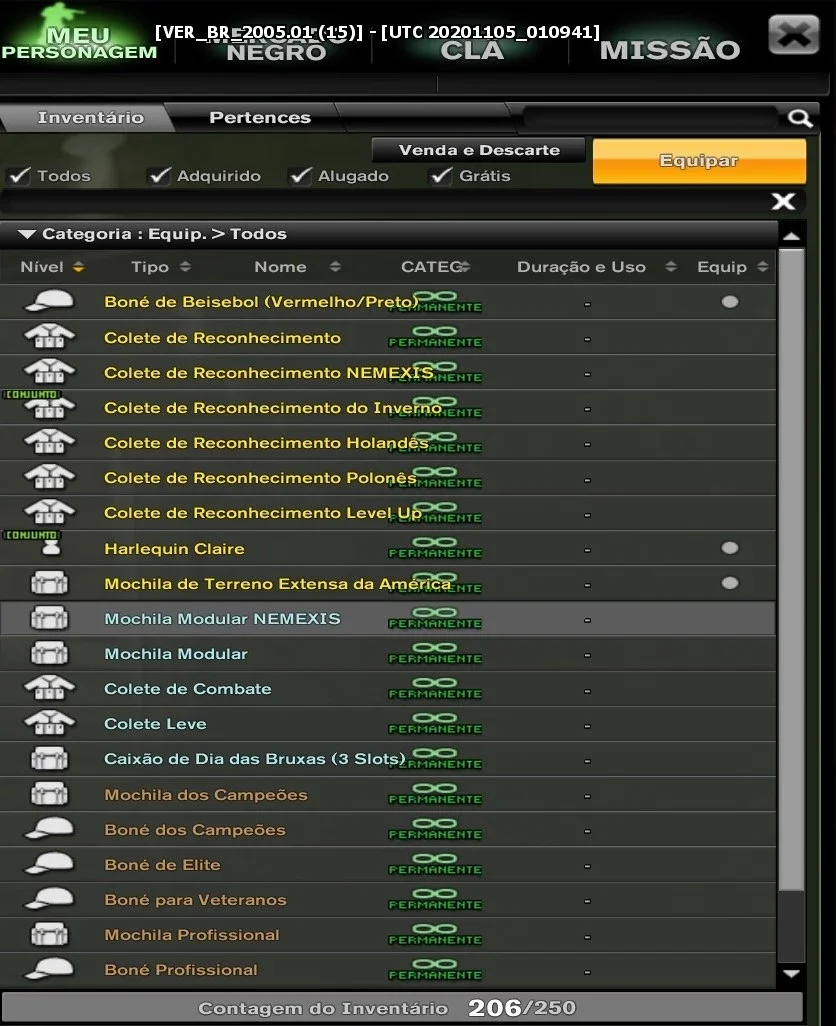Clear filter bar with white X button
Viewport: 836px width, 1026px height.
(783, 202)
